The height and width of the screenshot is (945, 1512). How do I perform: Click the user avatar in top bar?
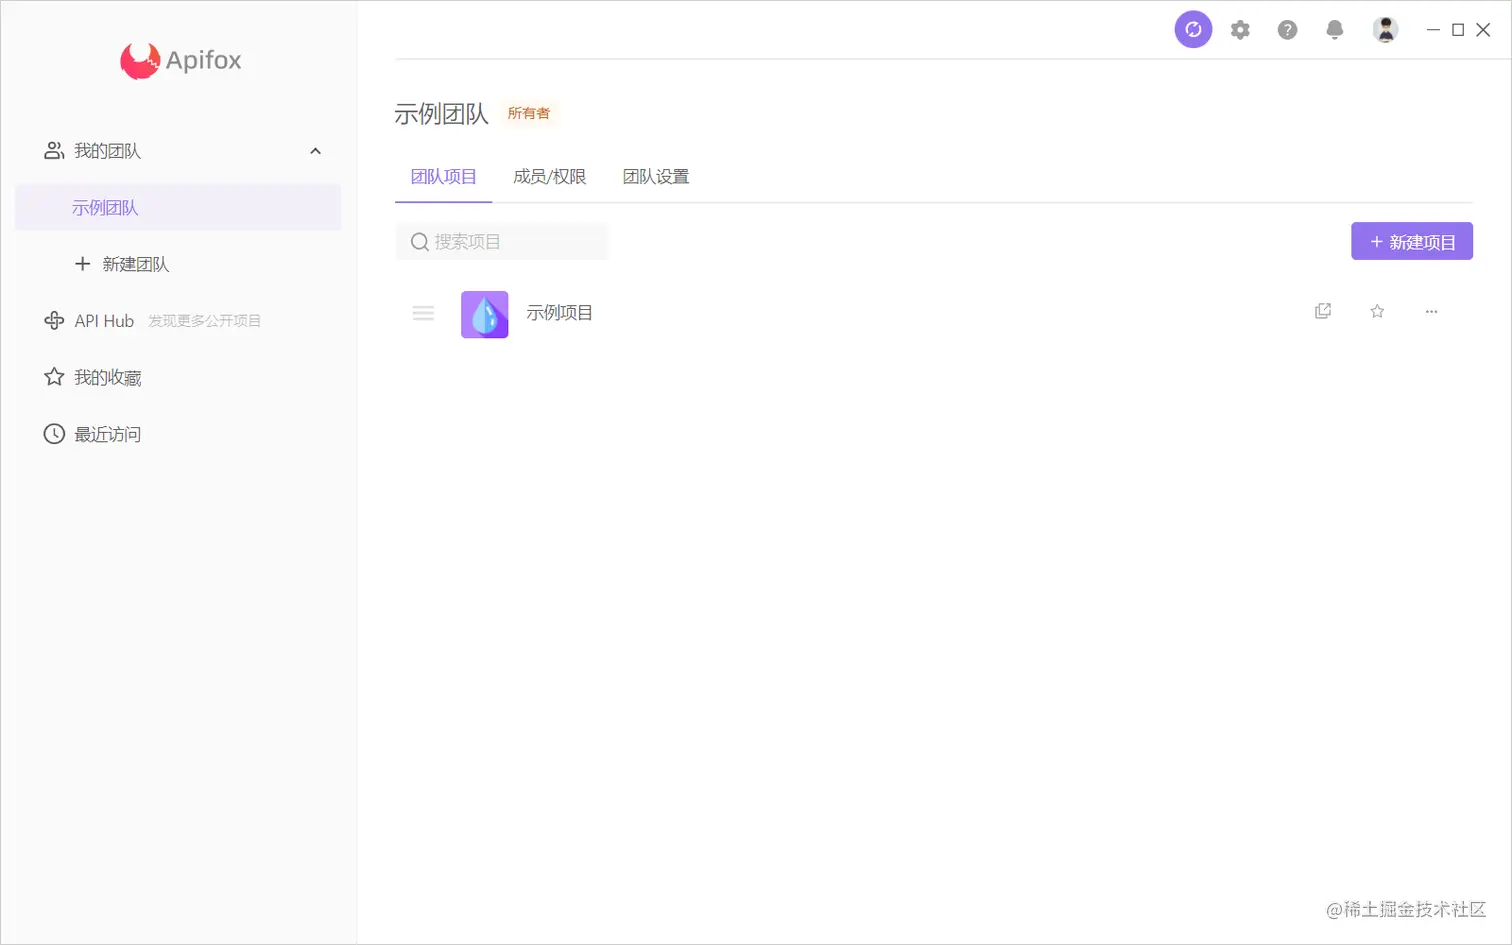click(1385, 29)
